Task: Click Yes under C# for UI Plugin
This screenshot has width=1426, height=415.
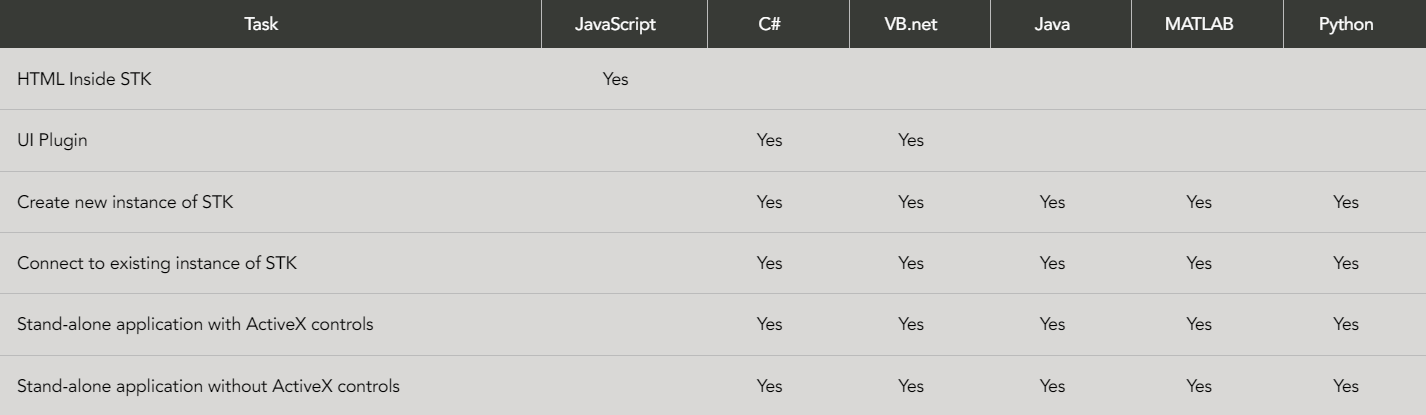Action: (770, 140)
